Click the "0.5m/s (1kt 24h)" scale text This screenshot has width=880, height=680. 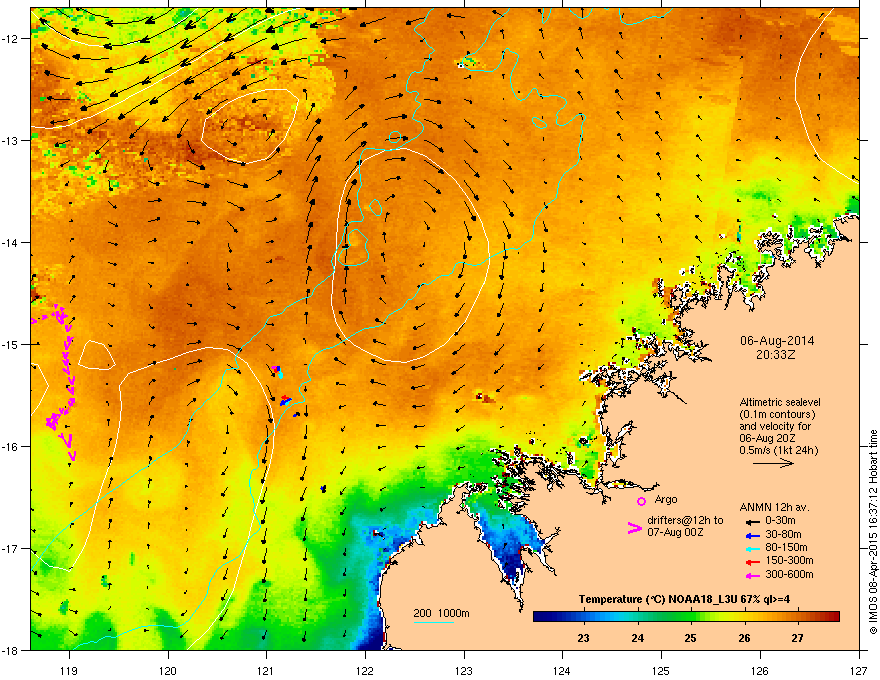click(x=778, y=450)
